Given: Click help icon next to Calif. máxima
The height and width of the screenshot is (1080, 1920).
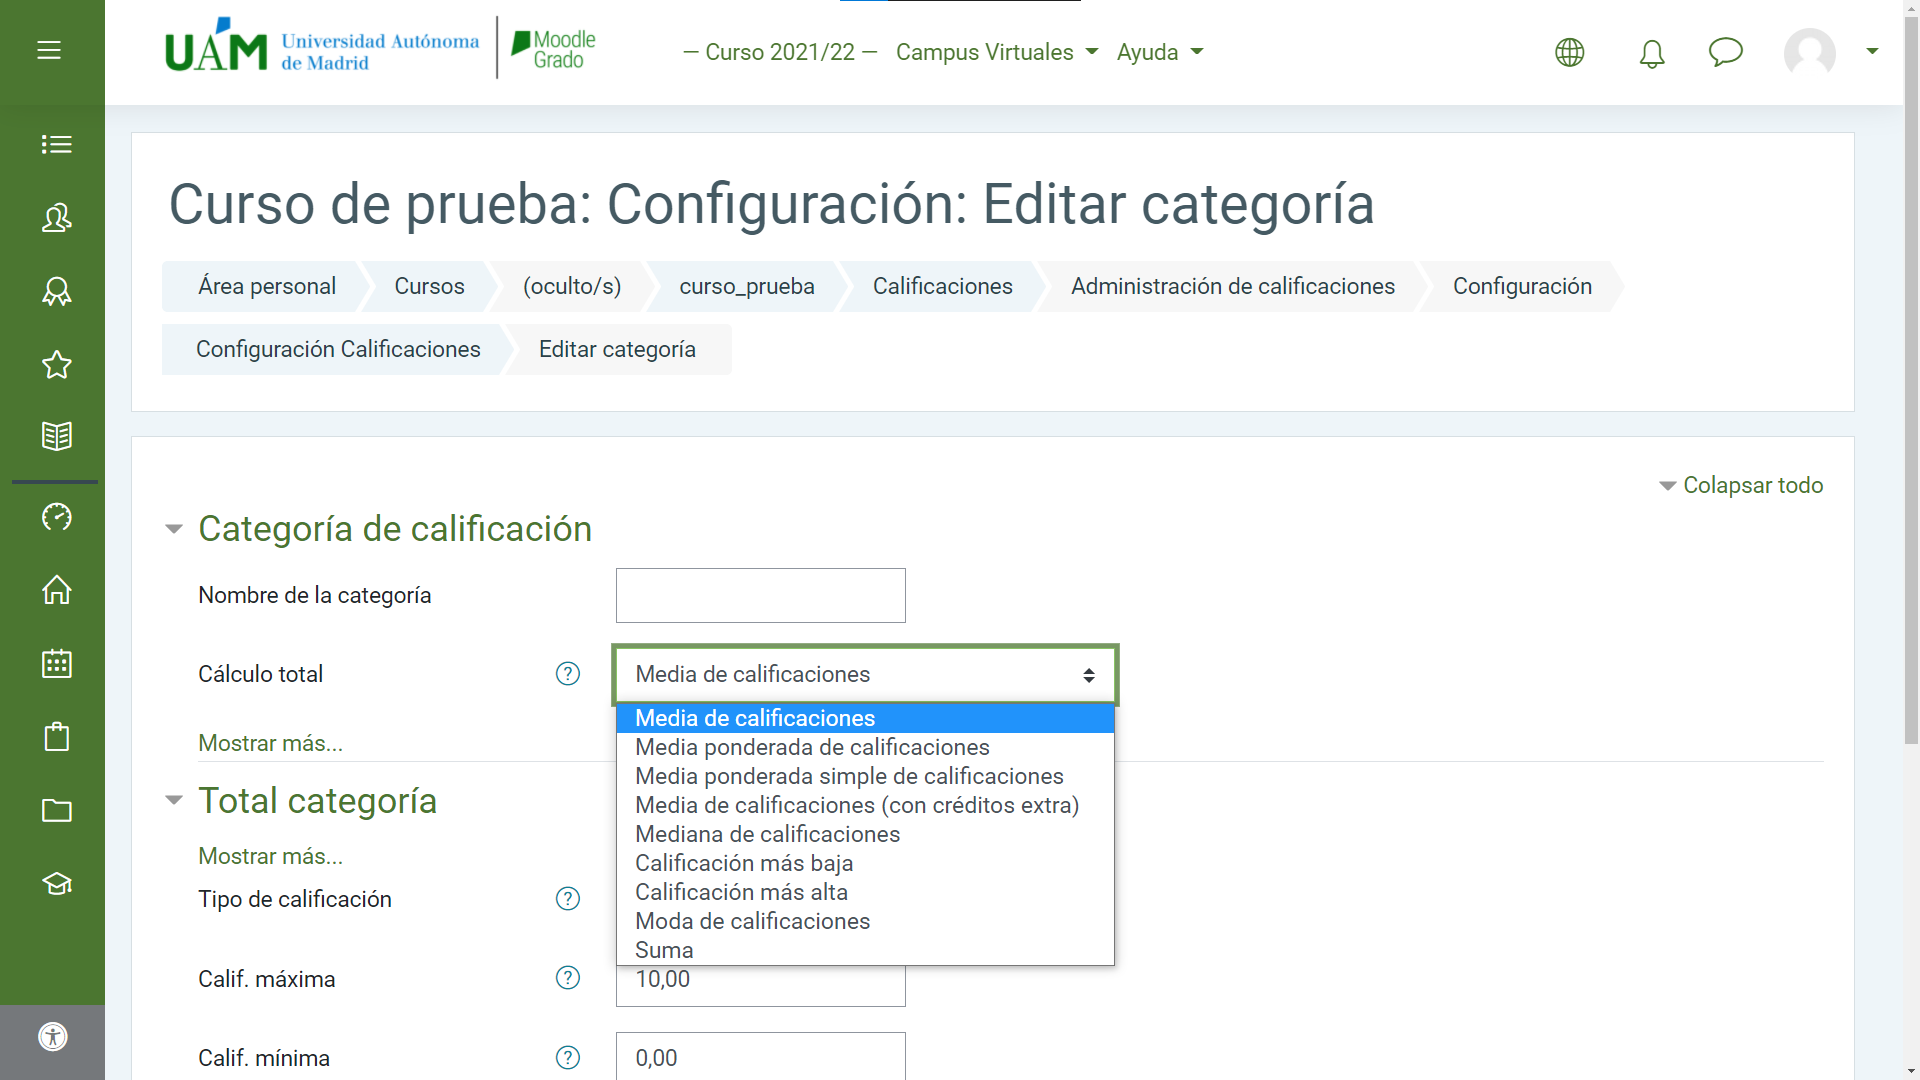Looking at the screenshot, I should [567, 978].
